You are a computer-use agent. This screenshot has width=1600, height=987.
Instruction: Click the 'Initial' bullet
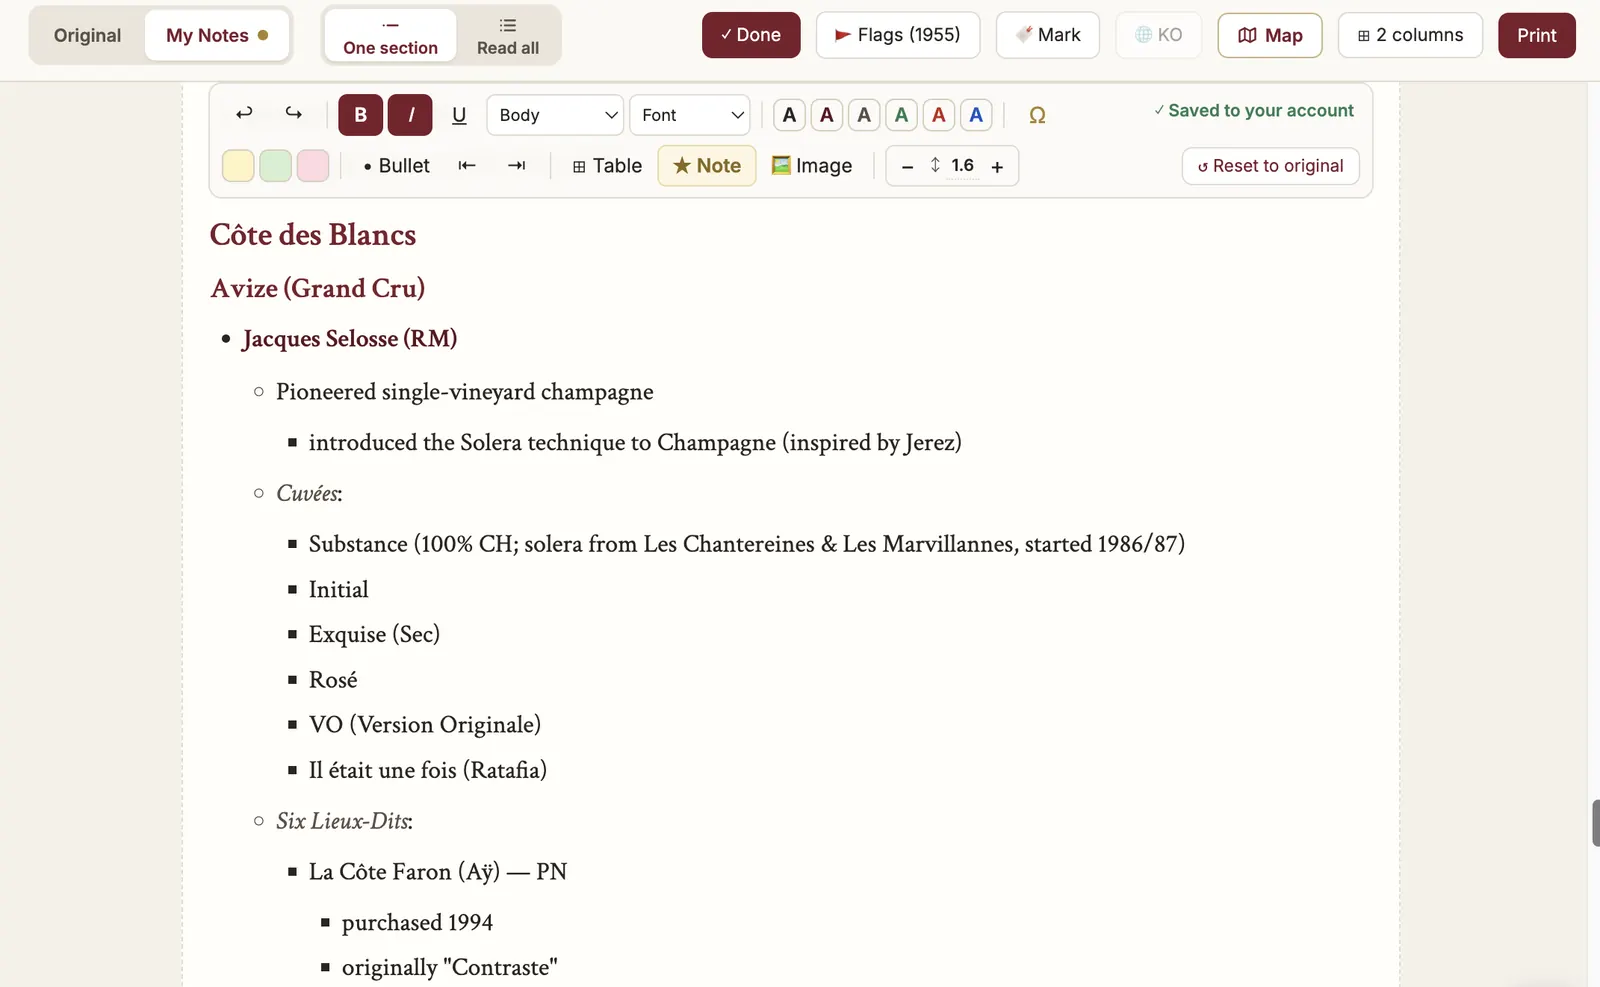click(x=339, y=590)
